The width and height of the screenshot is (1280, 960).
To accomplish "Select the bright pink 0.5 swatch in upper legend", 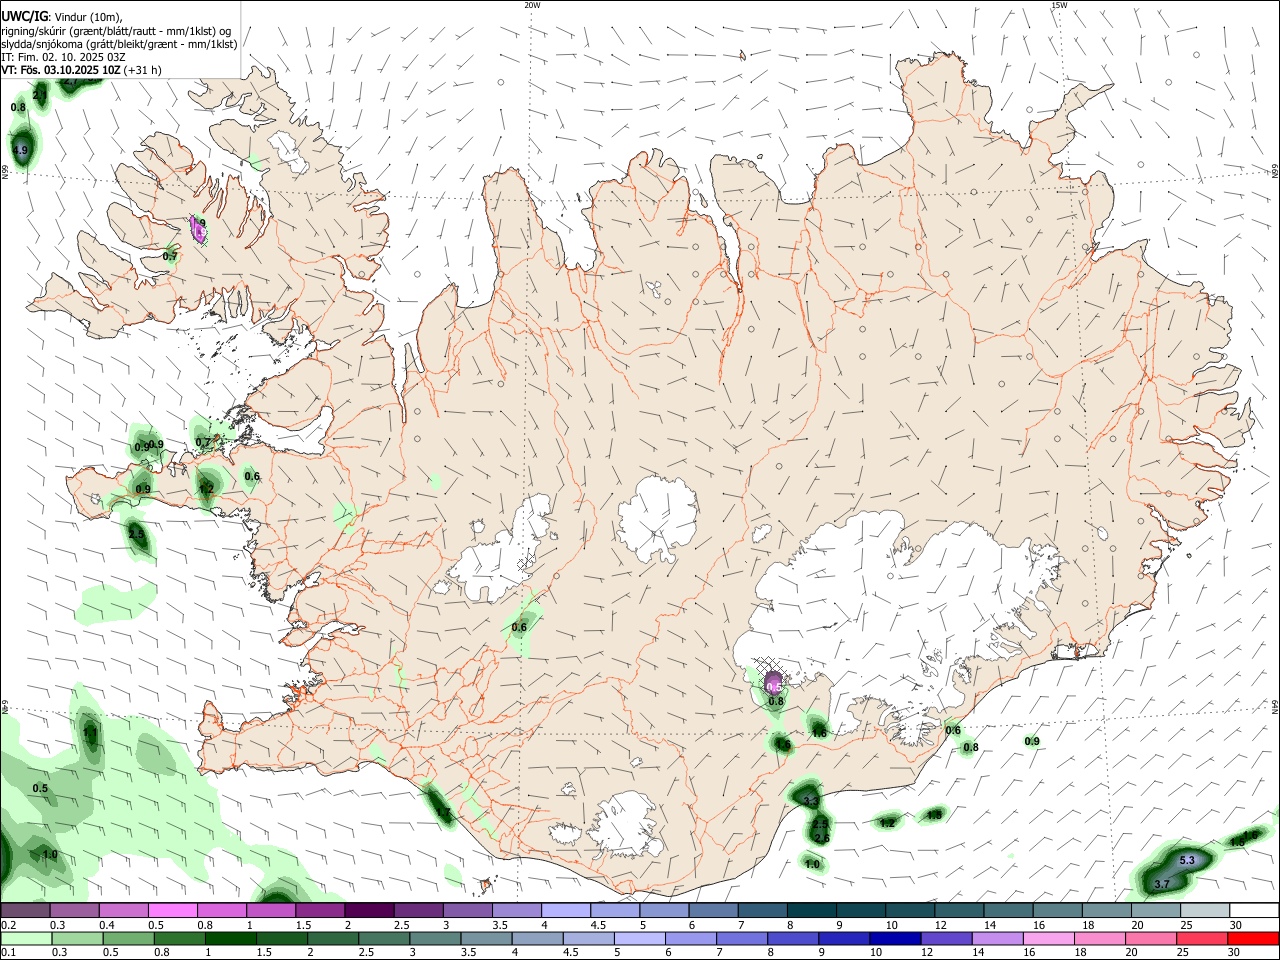I will 173,911.
